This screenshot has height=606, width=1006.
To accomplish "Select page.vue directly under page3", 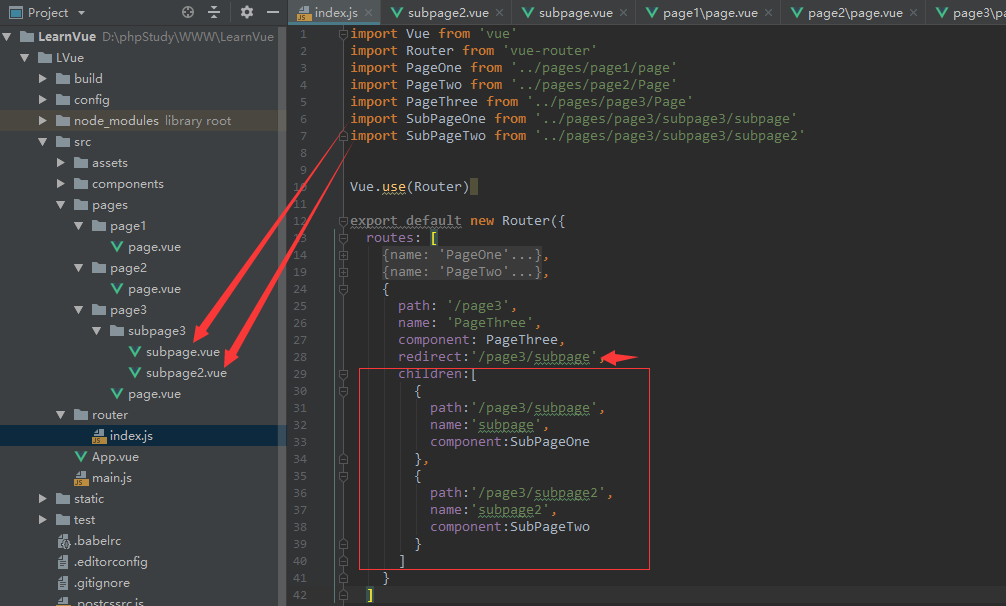I will coord(154,394).
